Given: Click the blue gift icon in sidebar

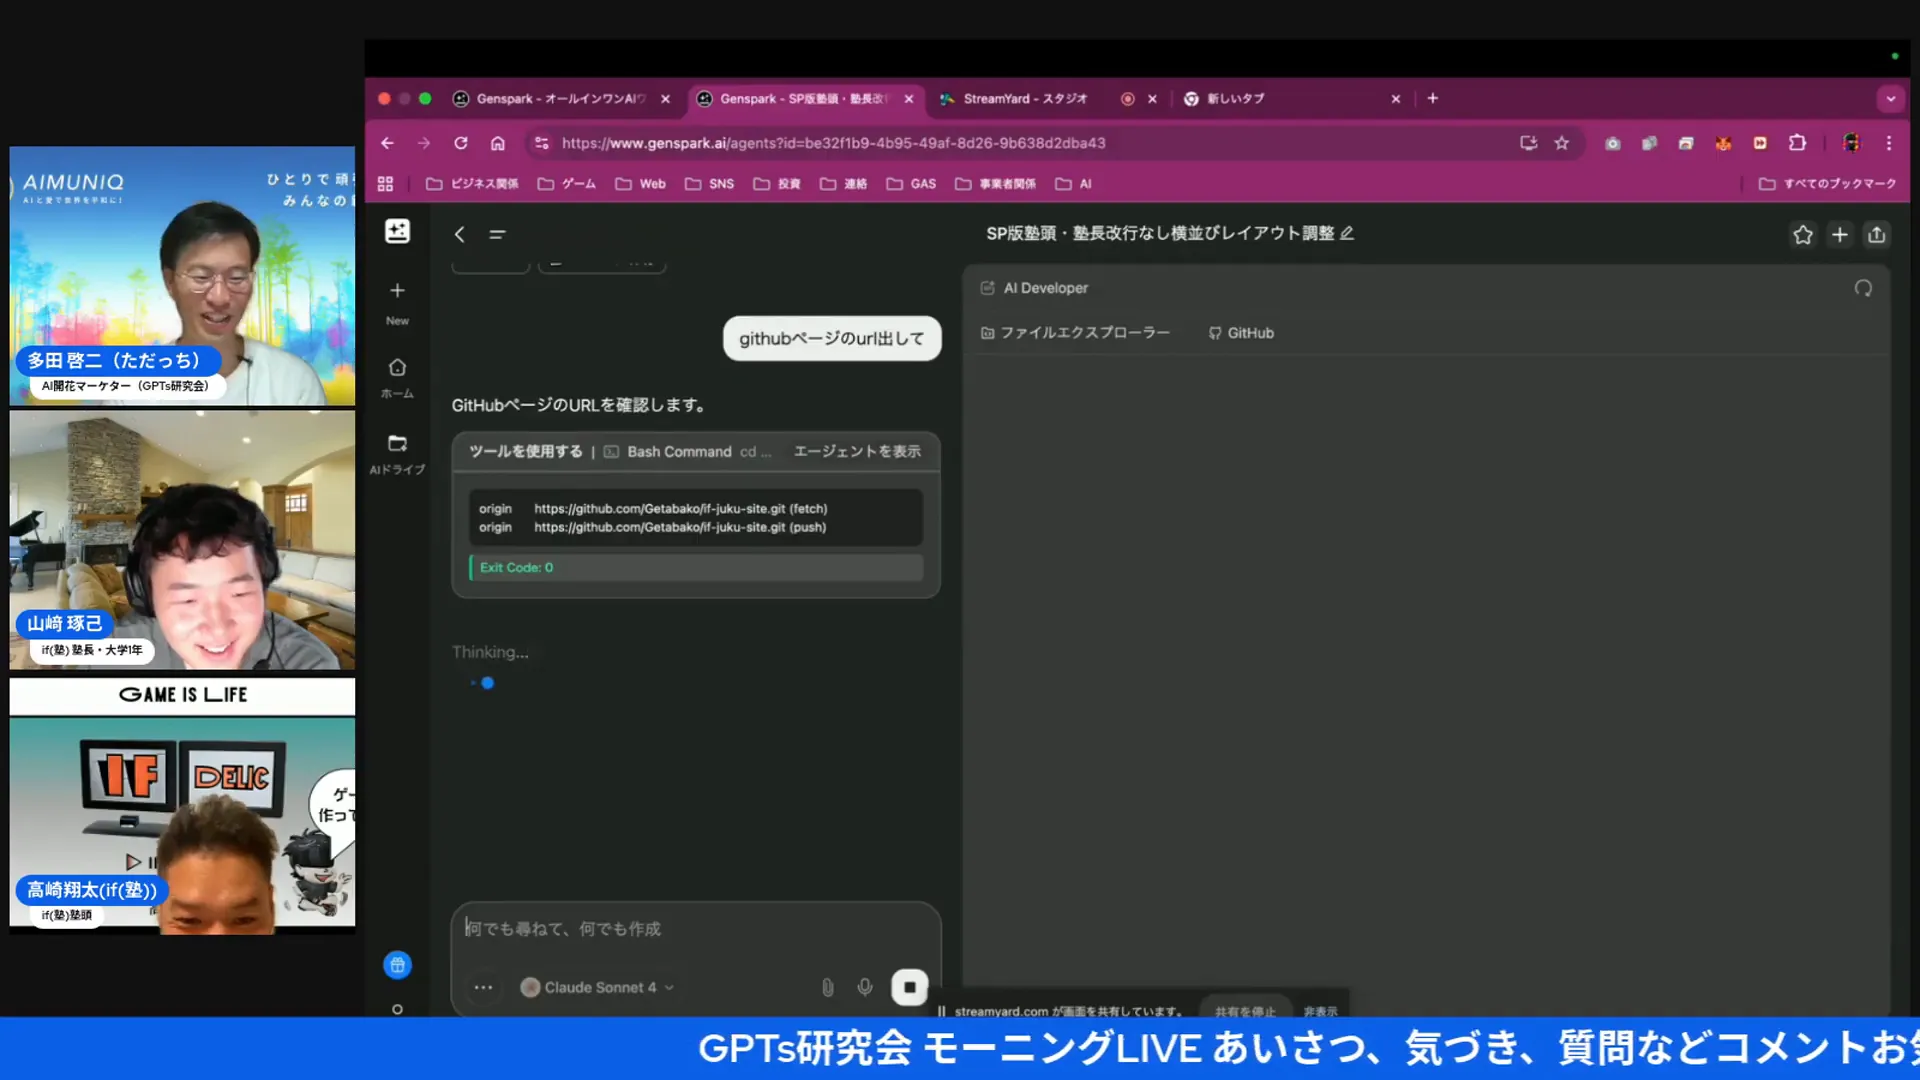Looking at the screenshot, I should (x=397, y=965).
